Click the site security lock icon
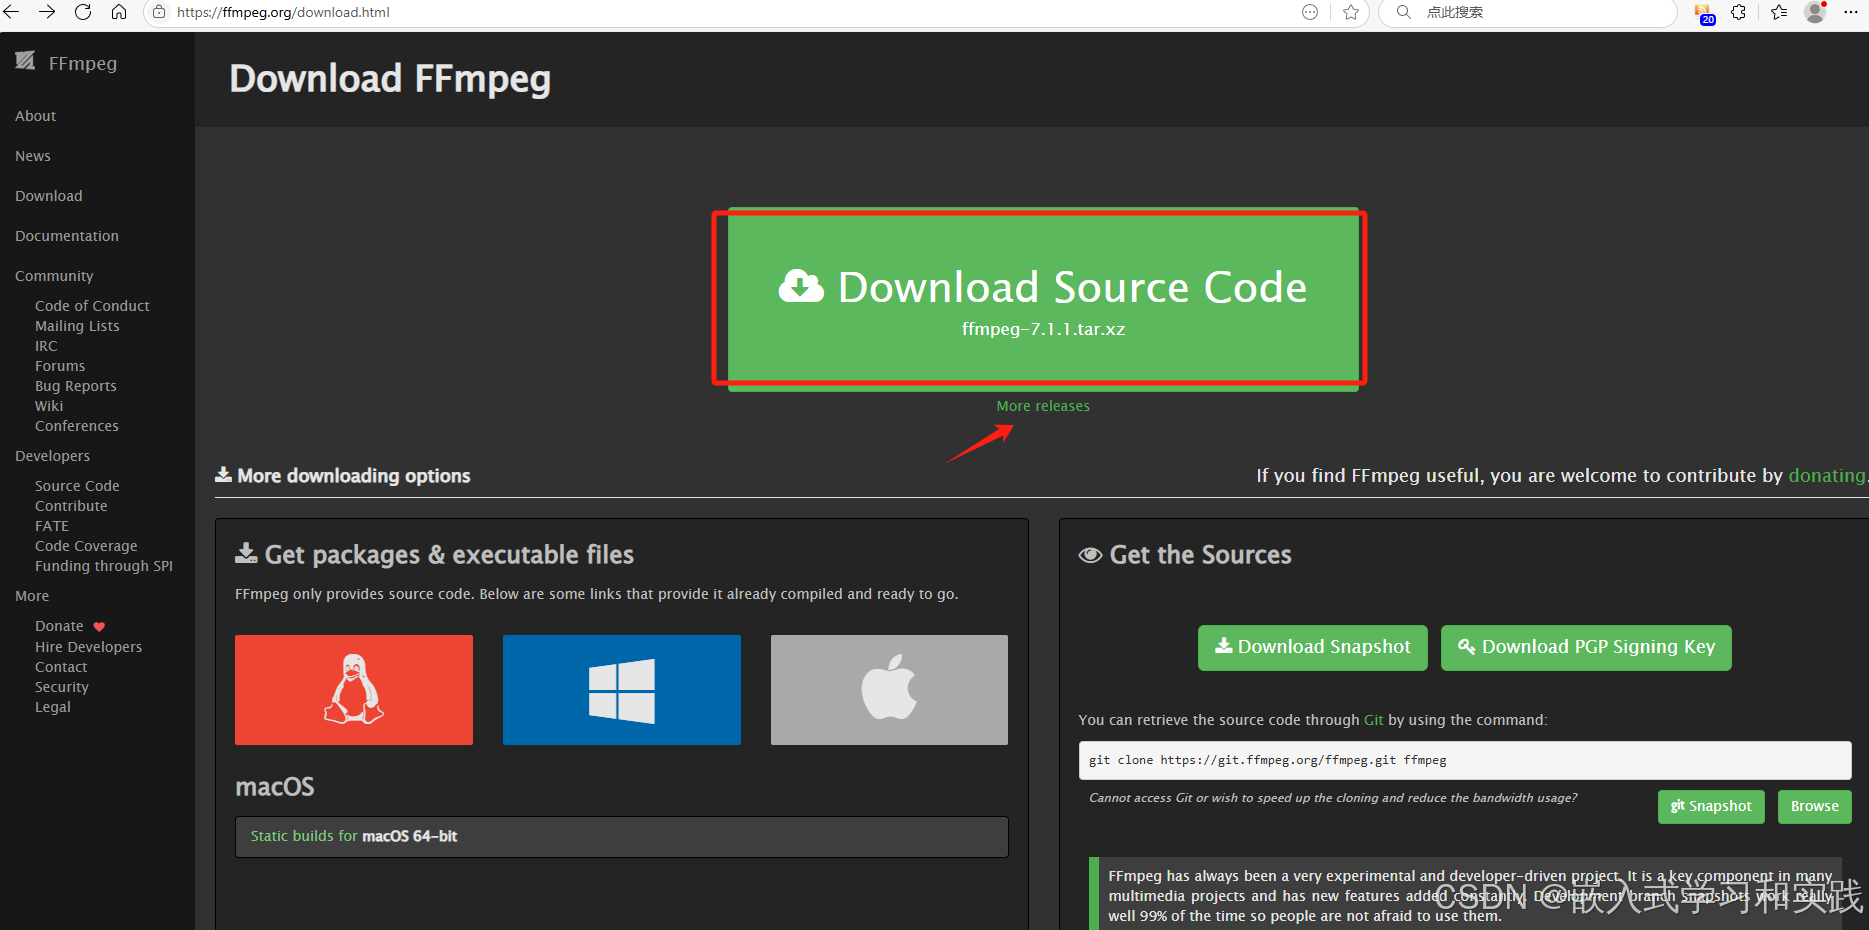 click(x=159, y=12)
